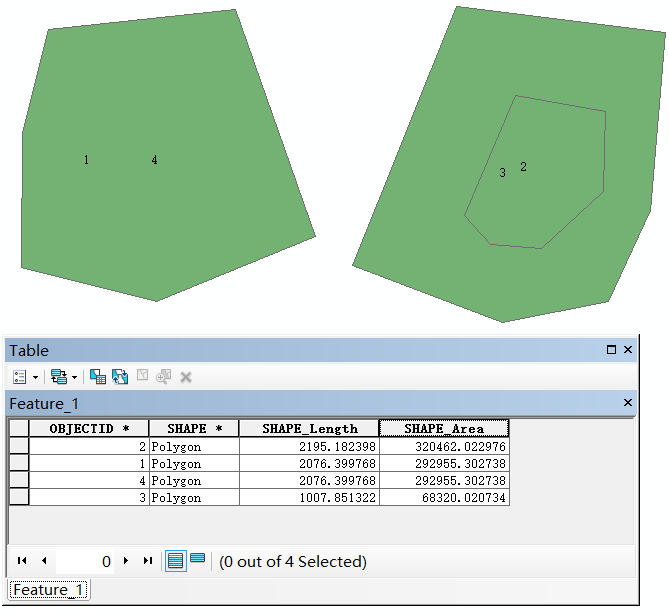Click map label 3 in inner polygon
669x611 pixels.
tap(503, 173)
